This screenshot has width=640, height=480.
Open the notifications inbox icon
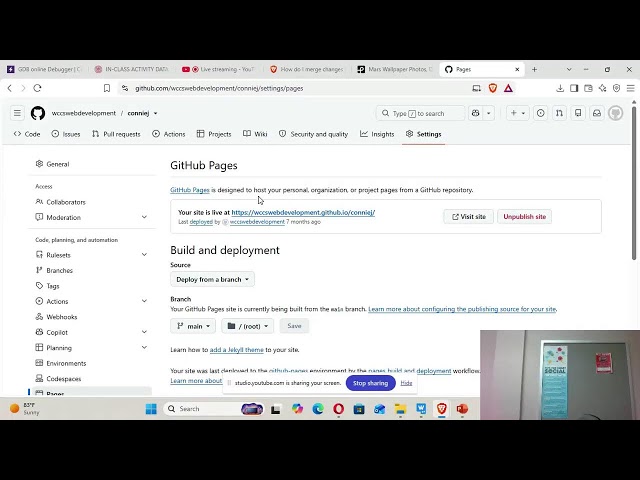point(597,113)
